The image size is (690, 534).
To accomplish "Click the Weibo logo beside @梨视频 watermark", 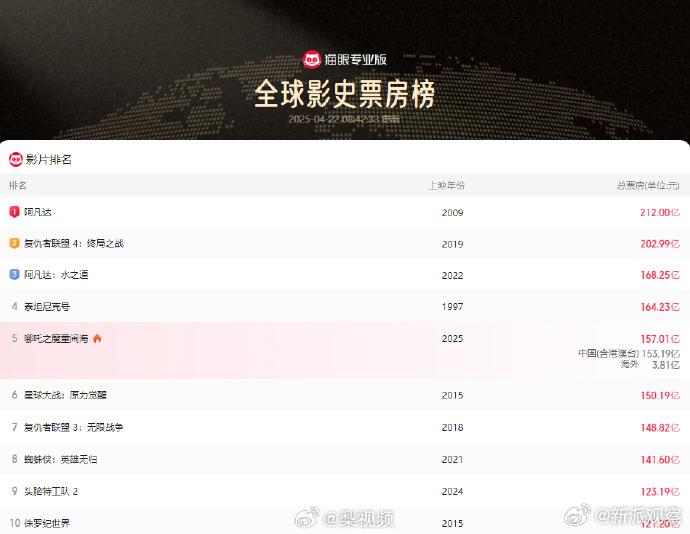I will coord(307,518).
